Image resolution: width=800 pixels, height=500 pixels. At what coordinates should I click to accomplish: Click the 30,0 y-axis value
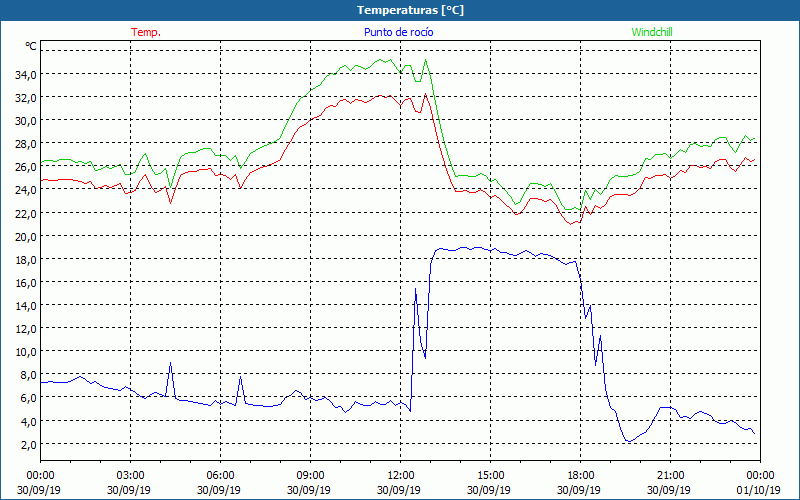point(26,121)
